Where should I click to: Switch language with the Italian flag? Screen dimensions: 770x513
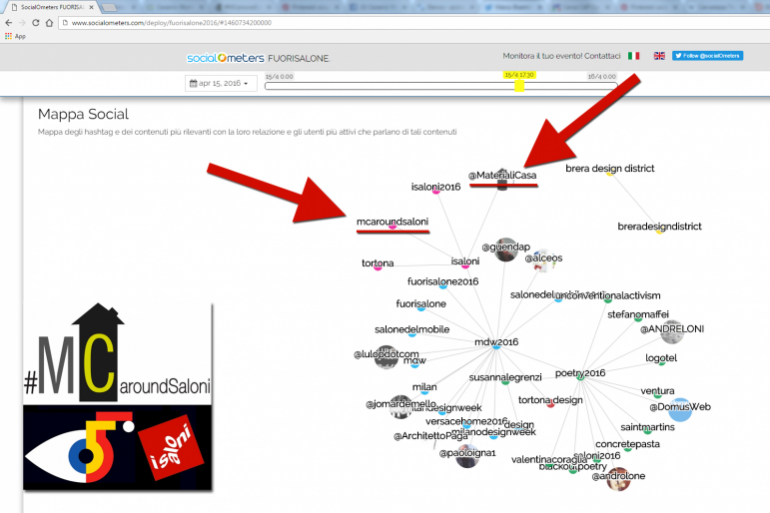(633, 56)
